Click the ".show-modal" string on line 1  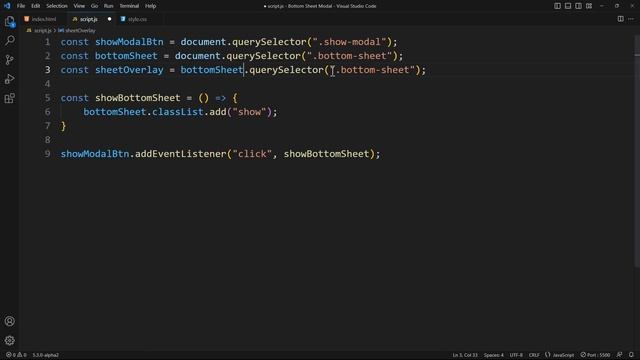pyautogui.click(x=349, y=42)
